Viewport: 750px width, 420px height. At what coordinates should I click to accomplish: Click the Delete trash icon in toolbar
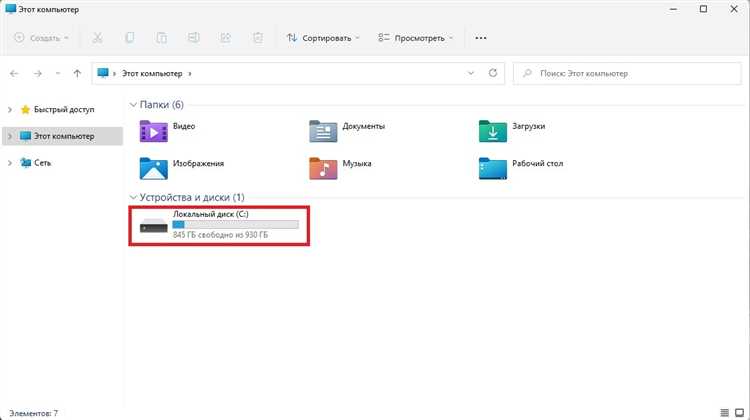click(258, 38)
